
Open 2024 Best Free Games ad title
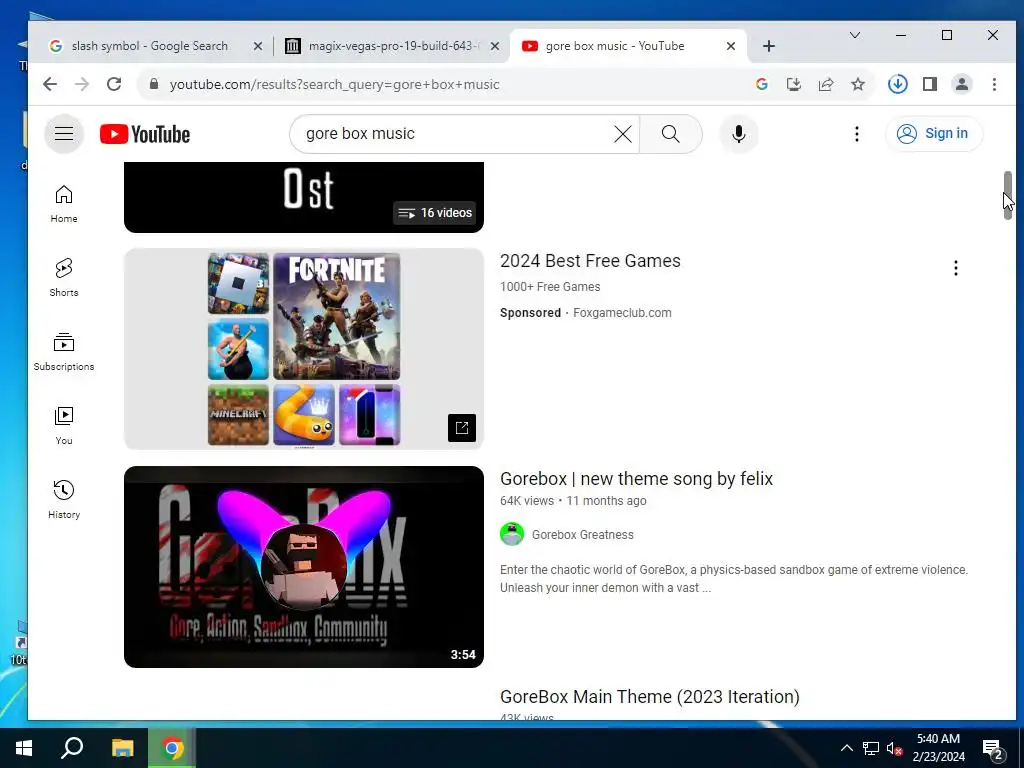point(590,261)
